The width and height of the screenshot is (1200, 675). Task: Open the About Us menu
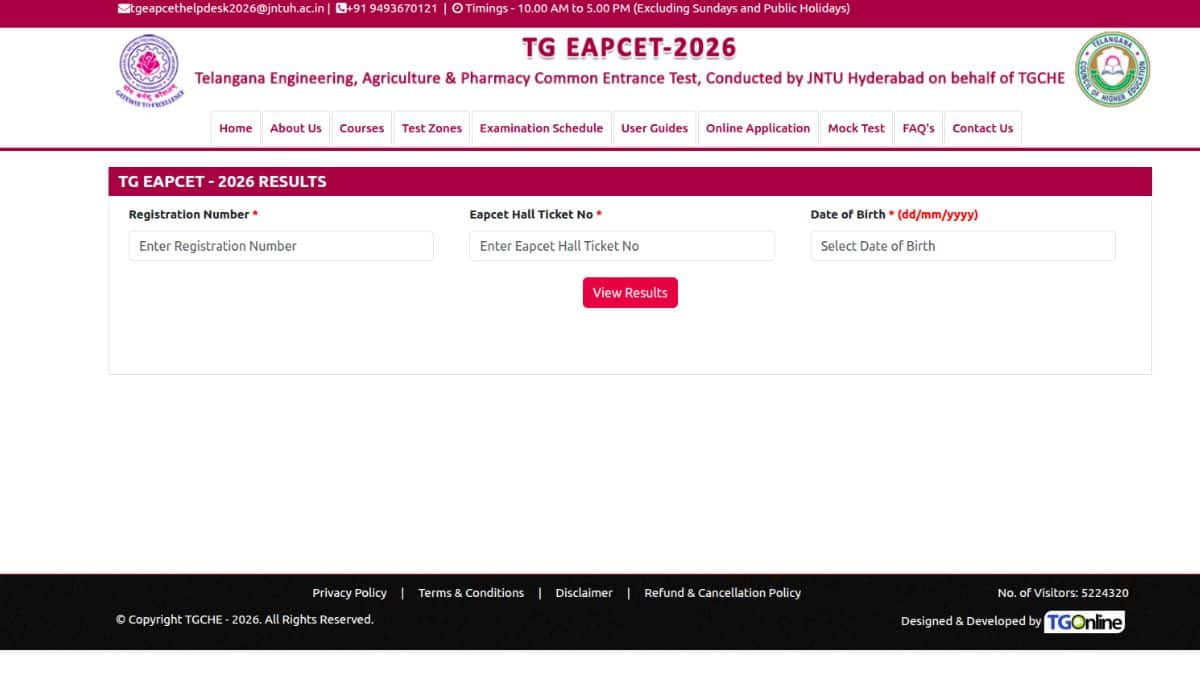coord(296,128)
